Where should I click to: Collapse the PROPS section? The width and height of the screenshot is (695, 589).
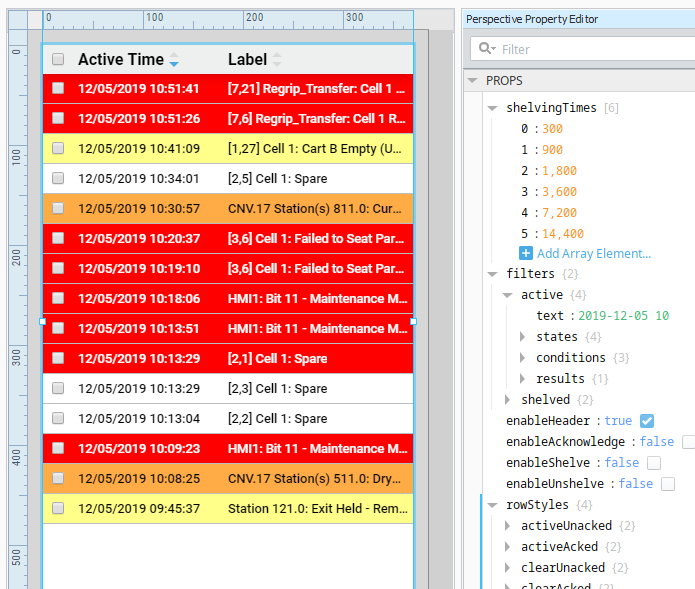point(472,81)
